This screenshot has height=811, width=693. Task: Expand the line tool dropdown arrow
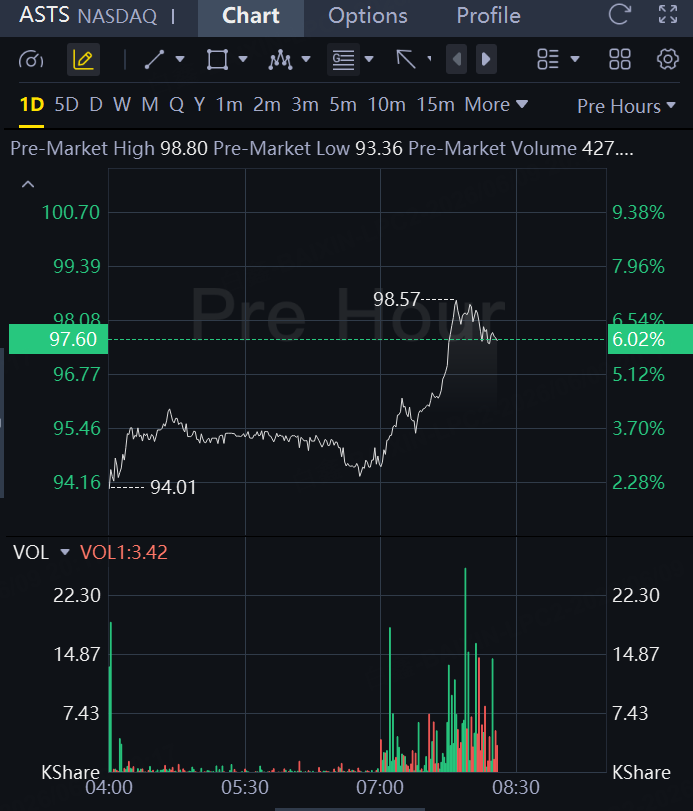[x=180, y=59]
